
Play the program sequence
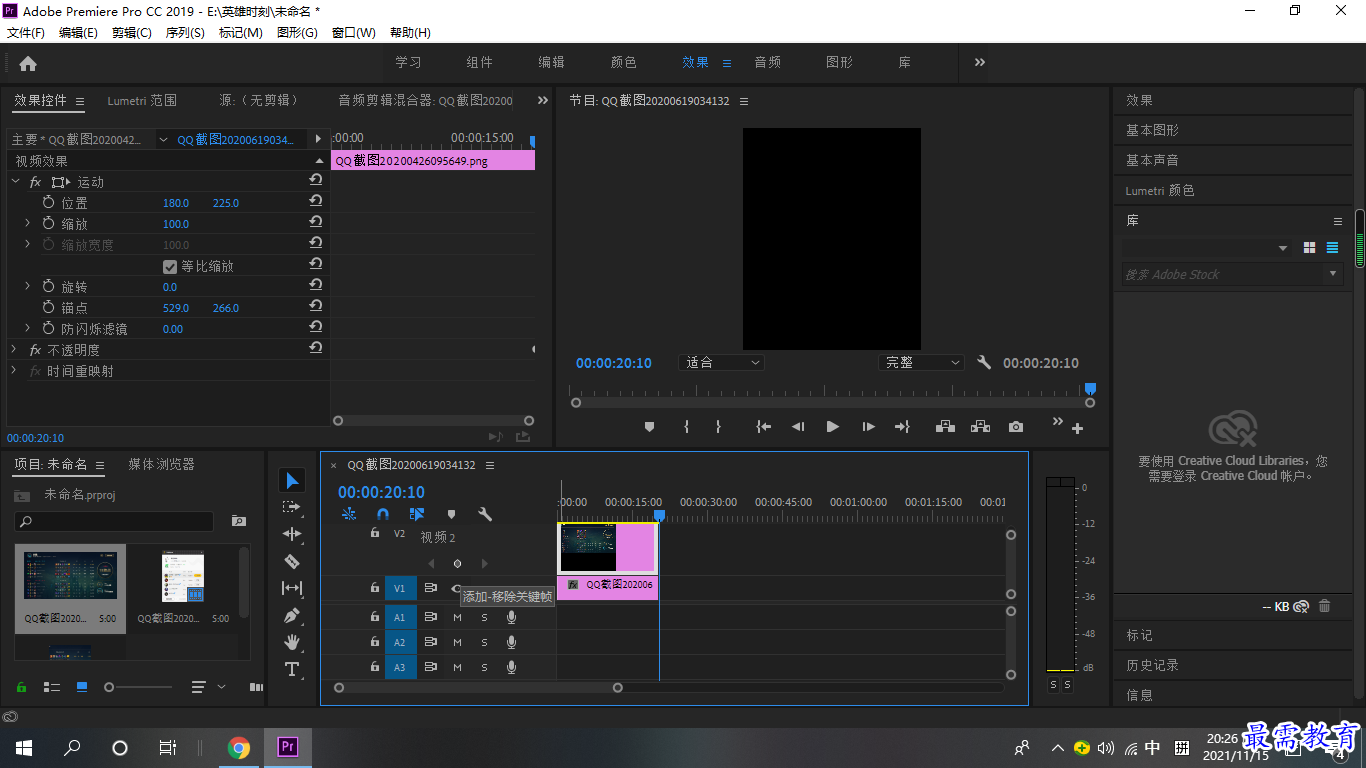[x=832, y=427]
